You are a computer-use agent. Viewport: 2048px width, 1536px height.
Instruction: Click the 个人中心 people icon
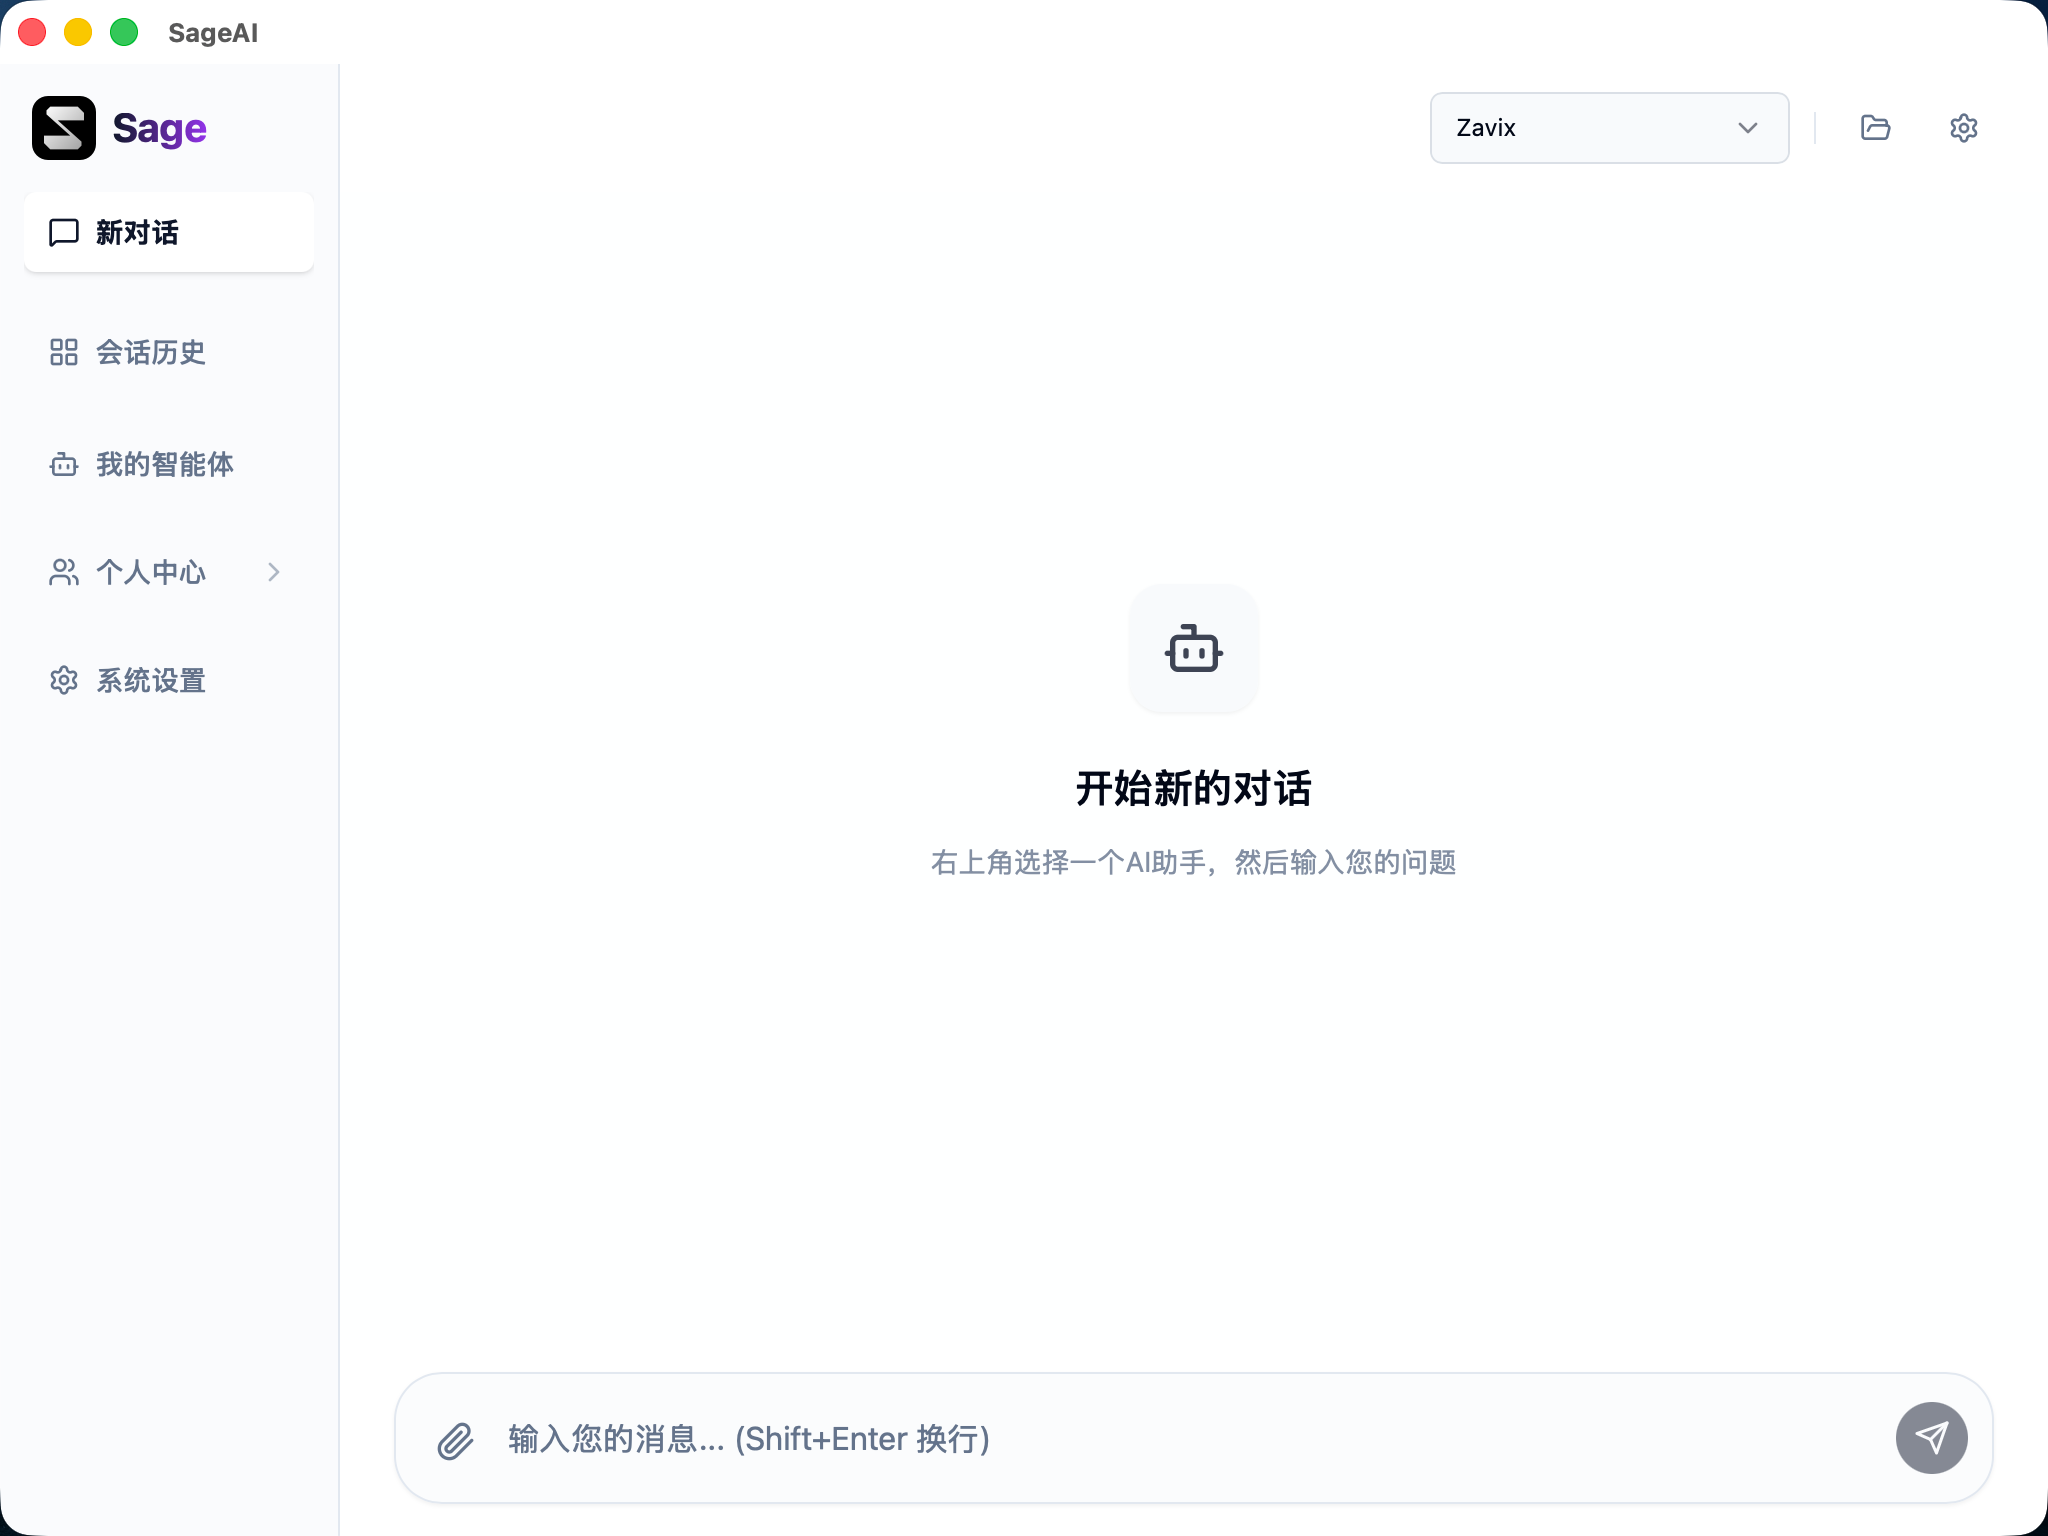(63, 572)
